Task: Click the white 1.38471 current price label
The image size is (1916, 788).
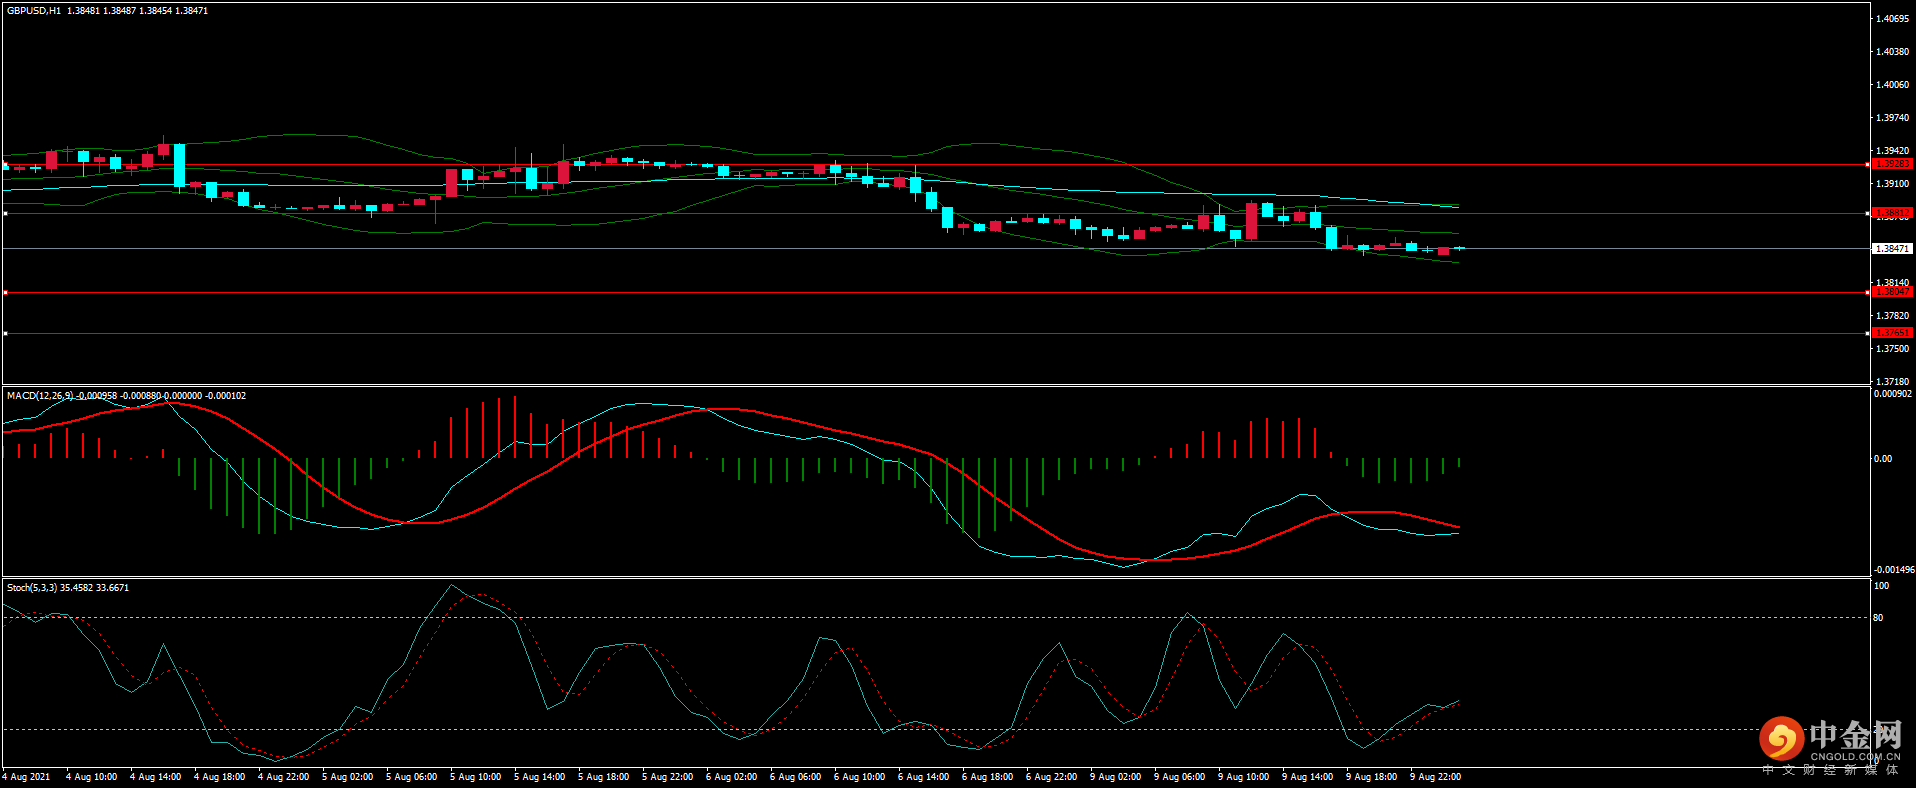Action: pos(1892,248)
